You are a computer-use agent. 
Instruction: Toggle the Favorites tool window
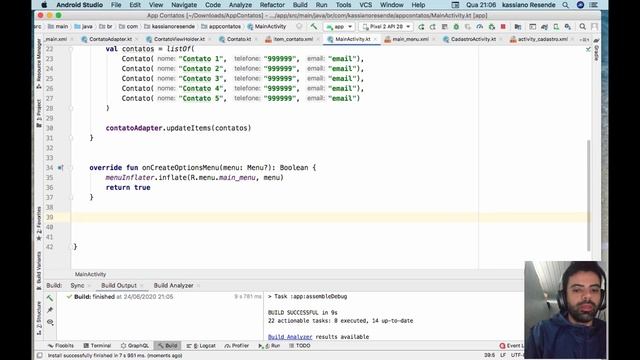pyautogui.click(x=39, y=223)
